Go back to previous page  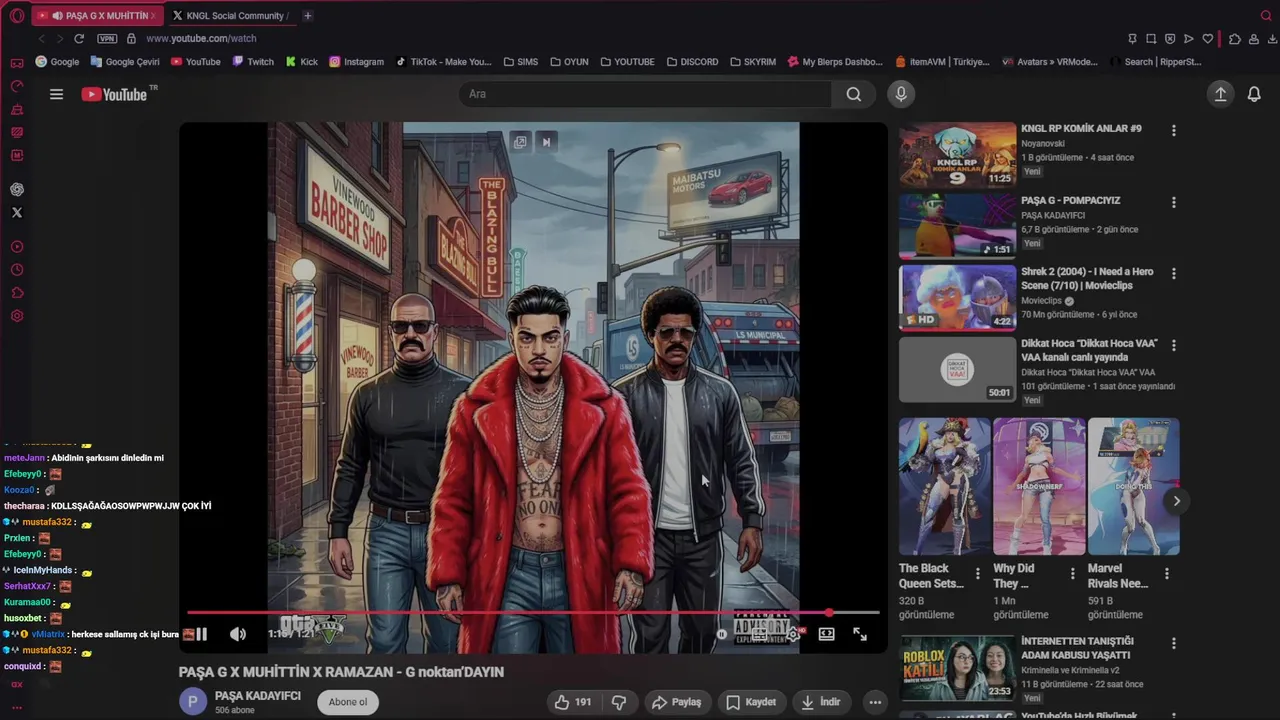click(41, 38)
